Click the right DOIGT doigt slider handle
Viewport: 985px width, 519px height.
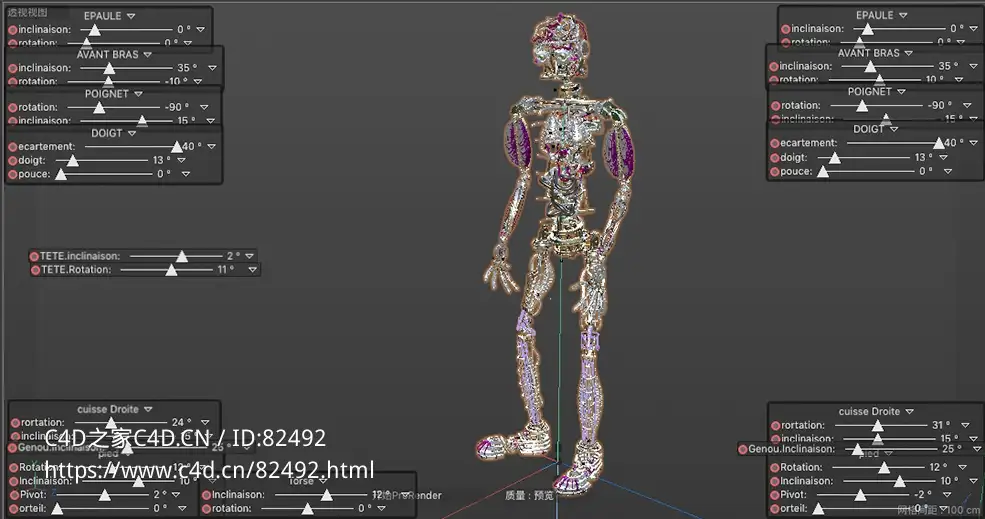(834, 157)
